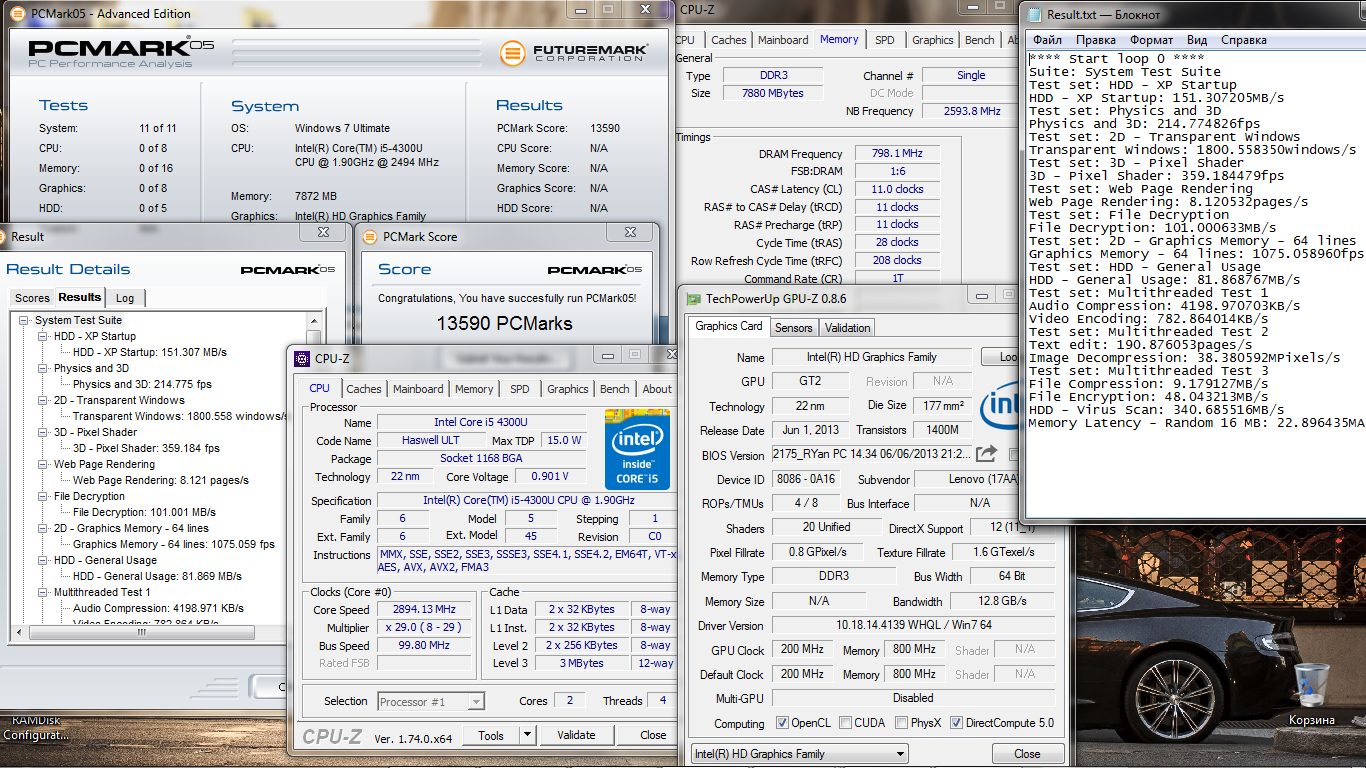Open the Mainboard tab in the front CPU-Z window
The image size is (1366, 768).
pyautogui.click(x=418, y=389)
